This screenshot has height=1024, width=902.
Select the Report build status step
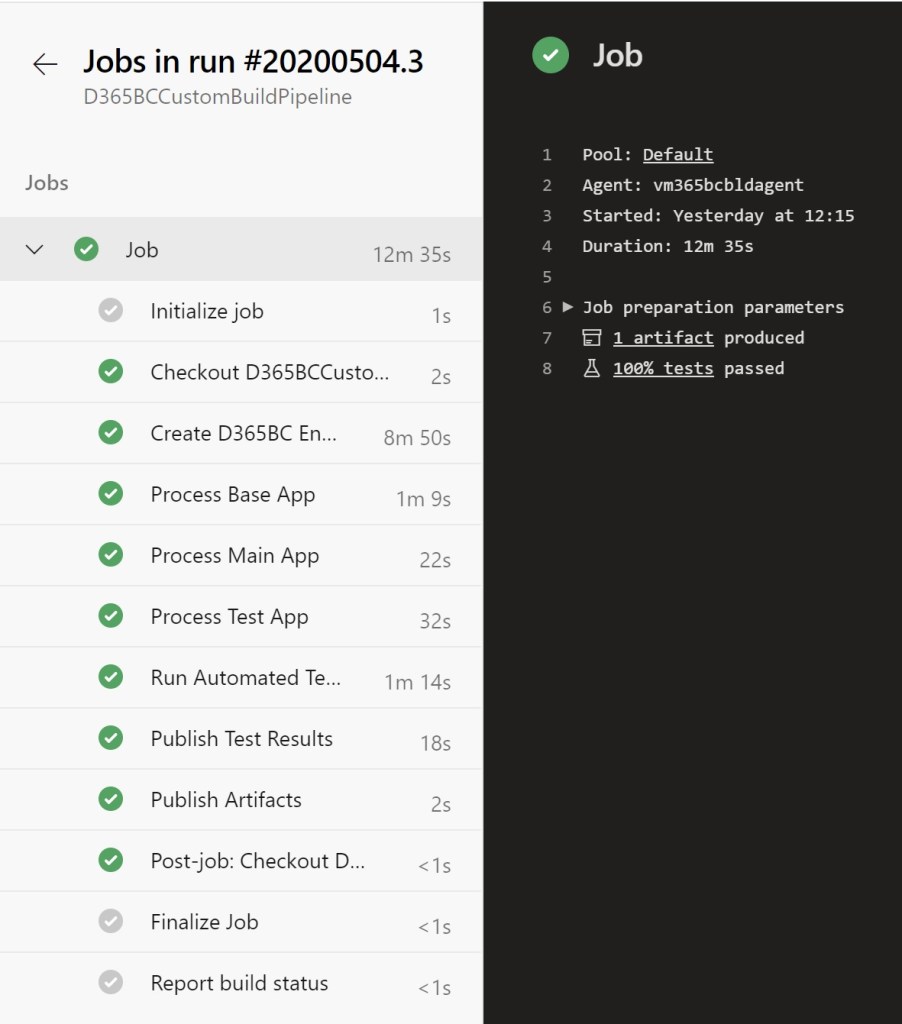(239, 983)
